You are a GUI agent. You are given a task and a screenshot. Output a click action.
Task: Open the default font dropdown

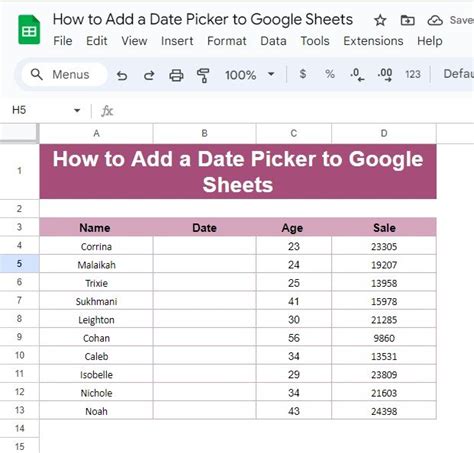click(458, 74)
